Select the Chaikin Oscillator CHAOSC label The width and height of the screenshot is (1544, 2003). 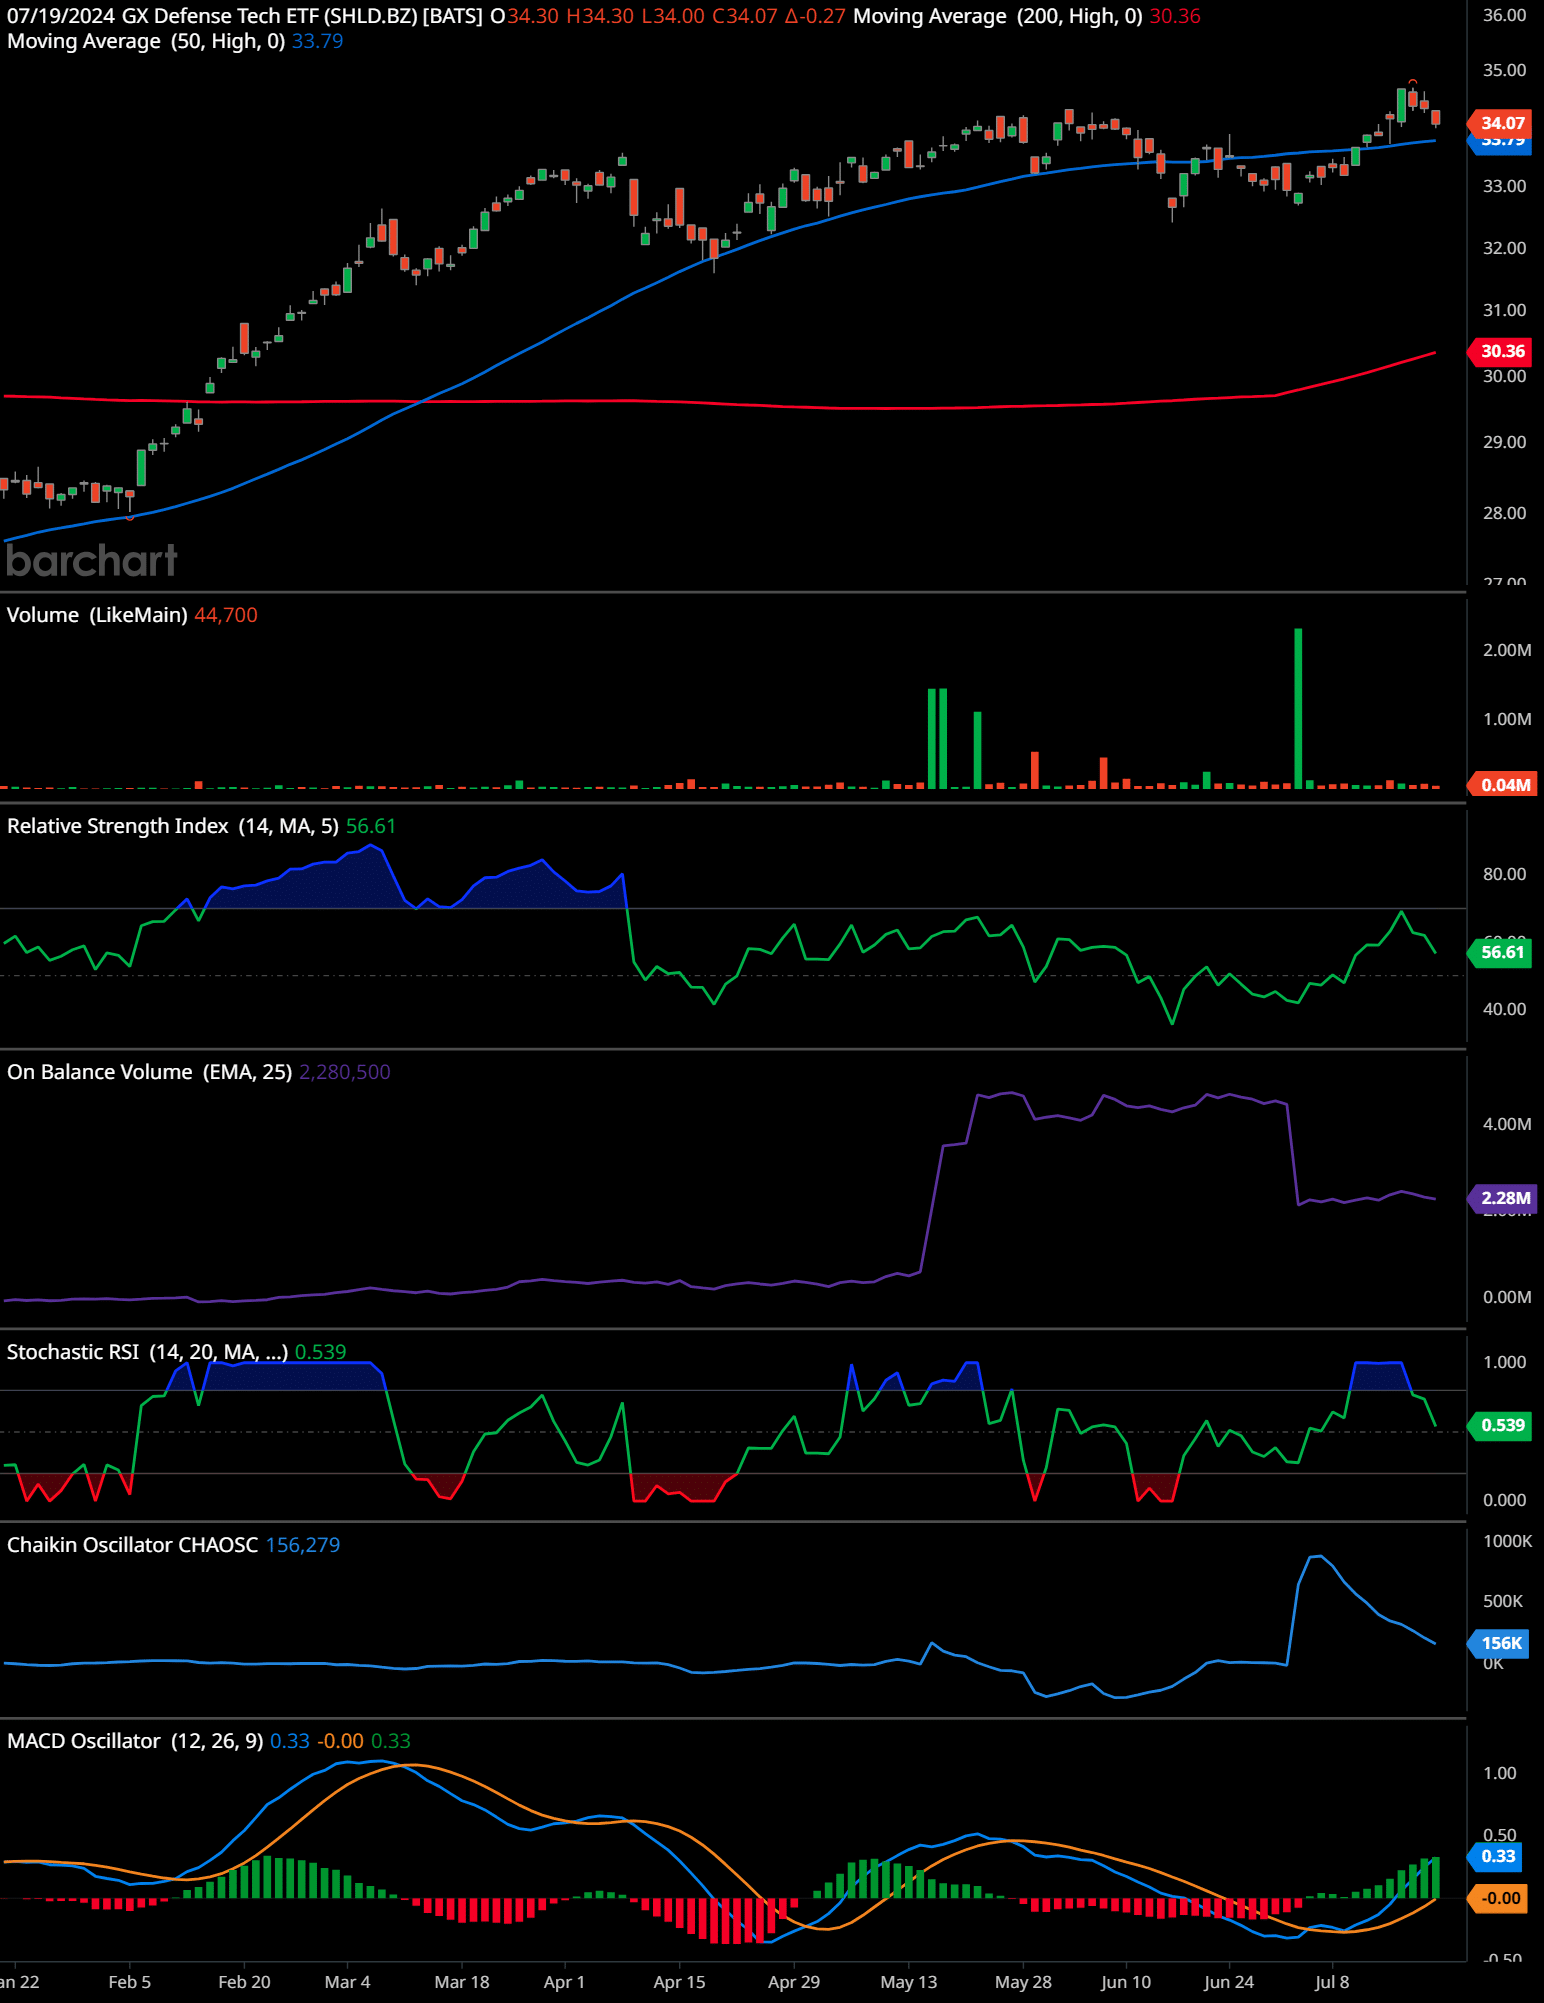tap(133, 1545)
